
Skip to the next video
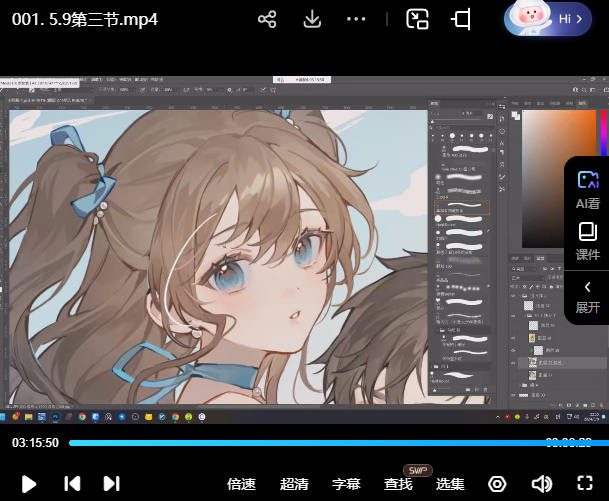point(111,484)
